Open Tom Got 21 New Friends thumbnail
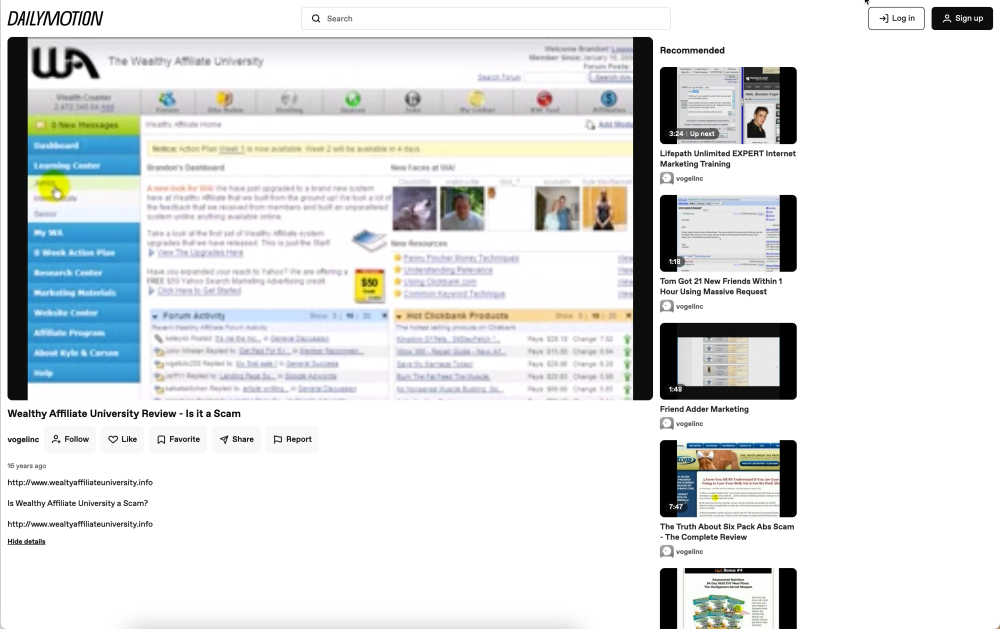 pyautogui.click(x=728, y=233)
